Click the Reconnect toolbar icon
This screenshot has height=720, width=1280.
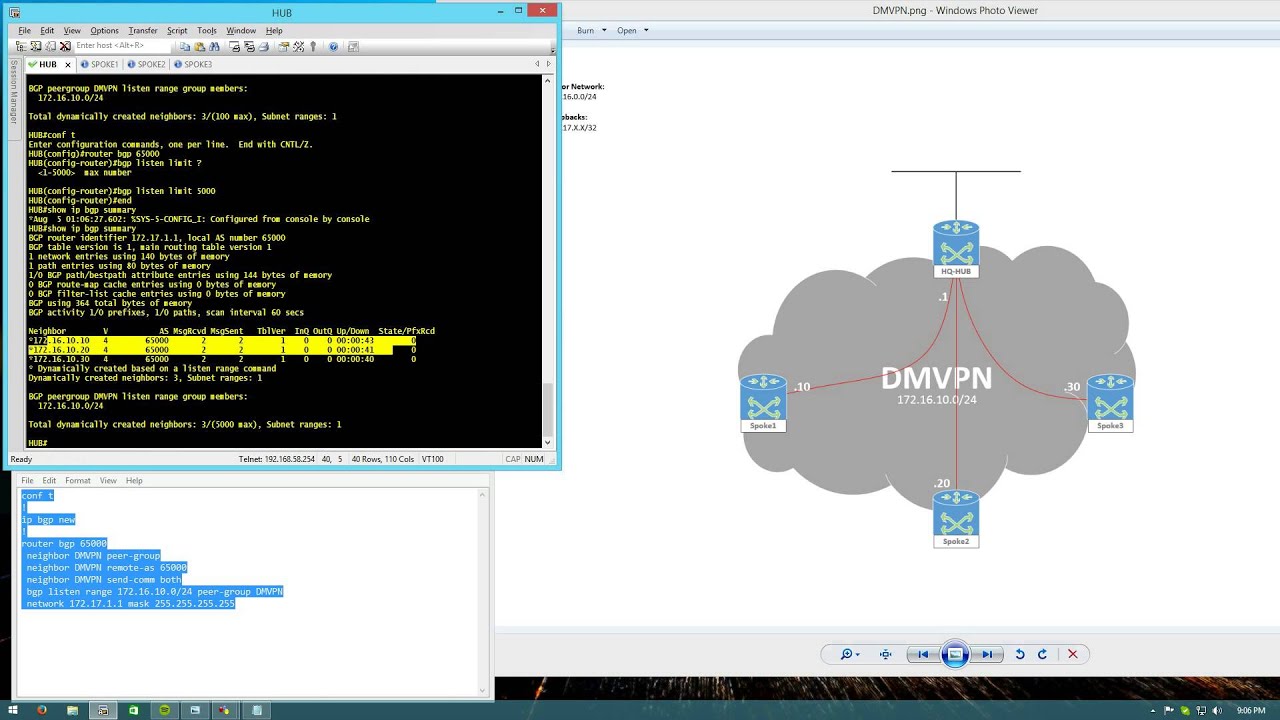(x=51, y=46)
